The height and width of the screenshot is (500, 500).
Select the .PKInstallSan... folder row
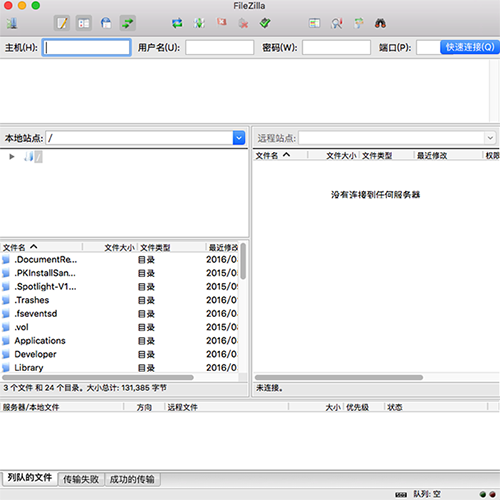[x=119, y=273]
